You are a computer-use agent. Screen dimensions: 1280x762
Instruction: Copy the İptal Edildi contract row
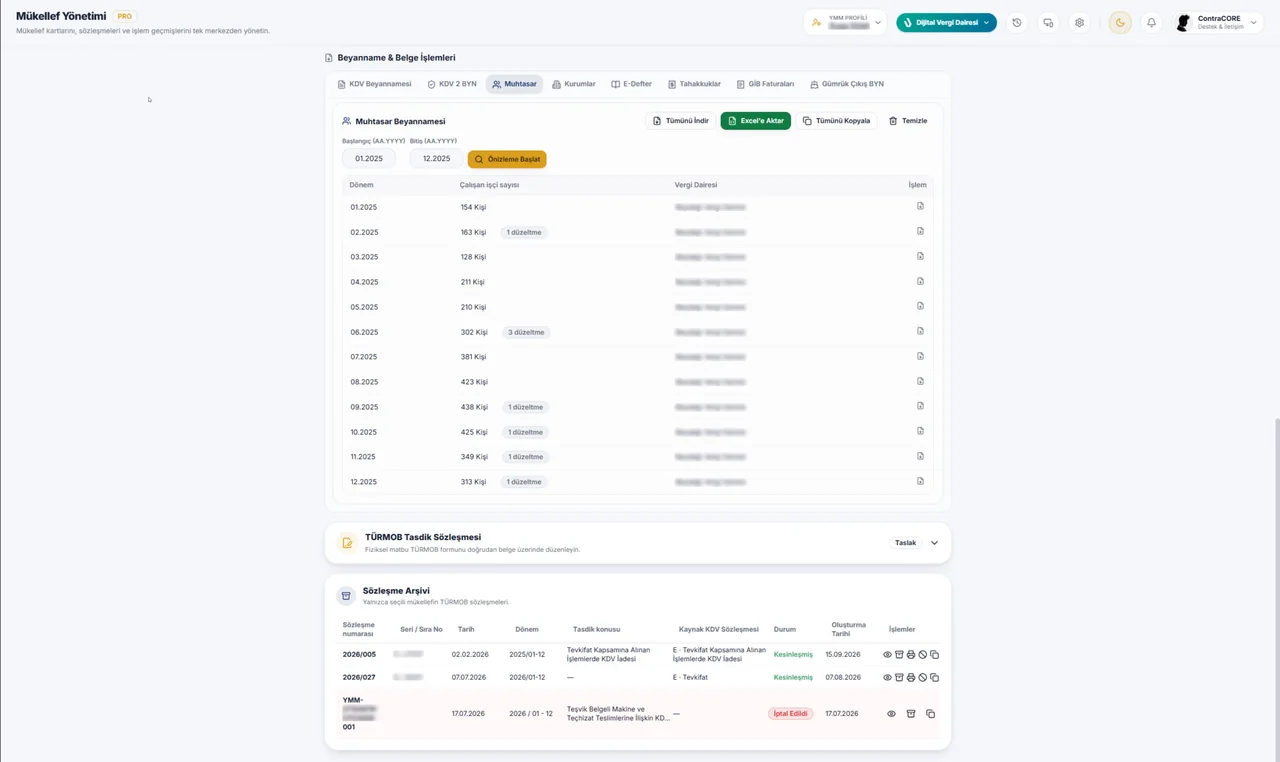pyautogui.click(x=930, y=714)
